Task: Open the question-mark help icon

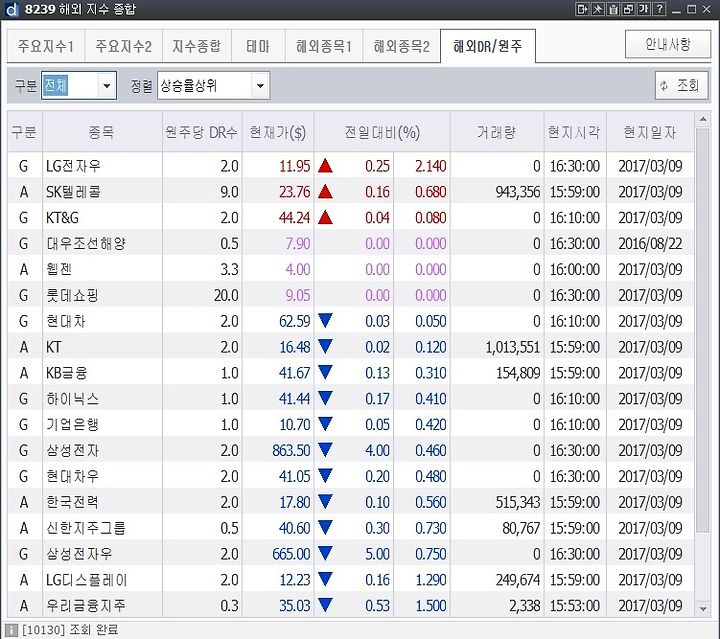Action: click(659, 9)
